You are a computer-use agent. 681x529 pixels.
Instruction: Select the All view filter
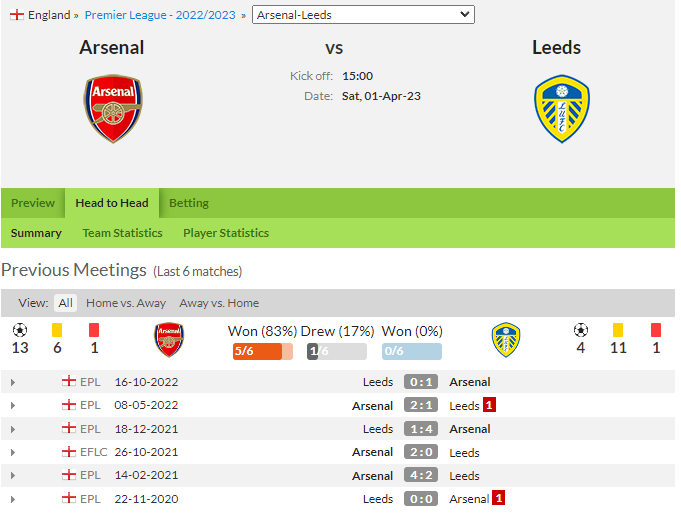(66, 303)
